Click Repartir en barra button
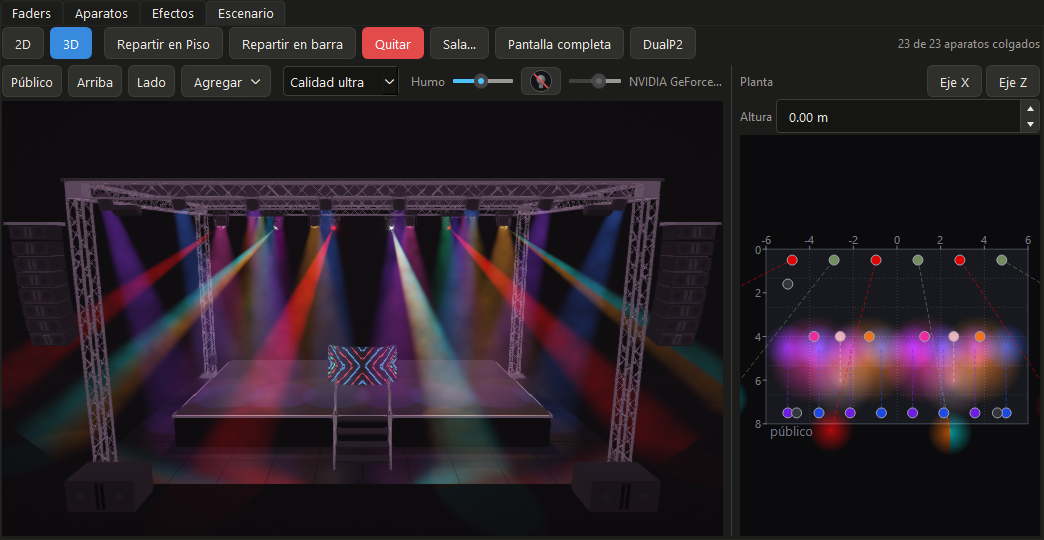Screen dimensions: 1044x540 [x=292, y=45]
